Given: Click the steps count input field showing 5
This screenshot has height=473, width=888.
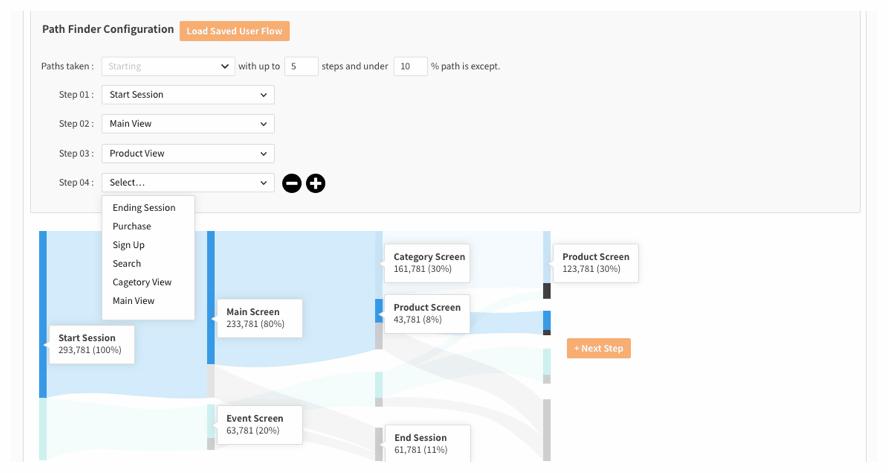Looking at the screenshot, I should [x=301, y=66].
